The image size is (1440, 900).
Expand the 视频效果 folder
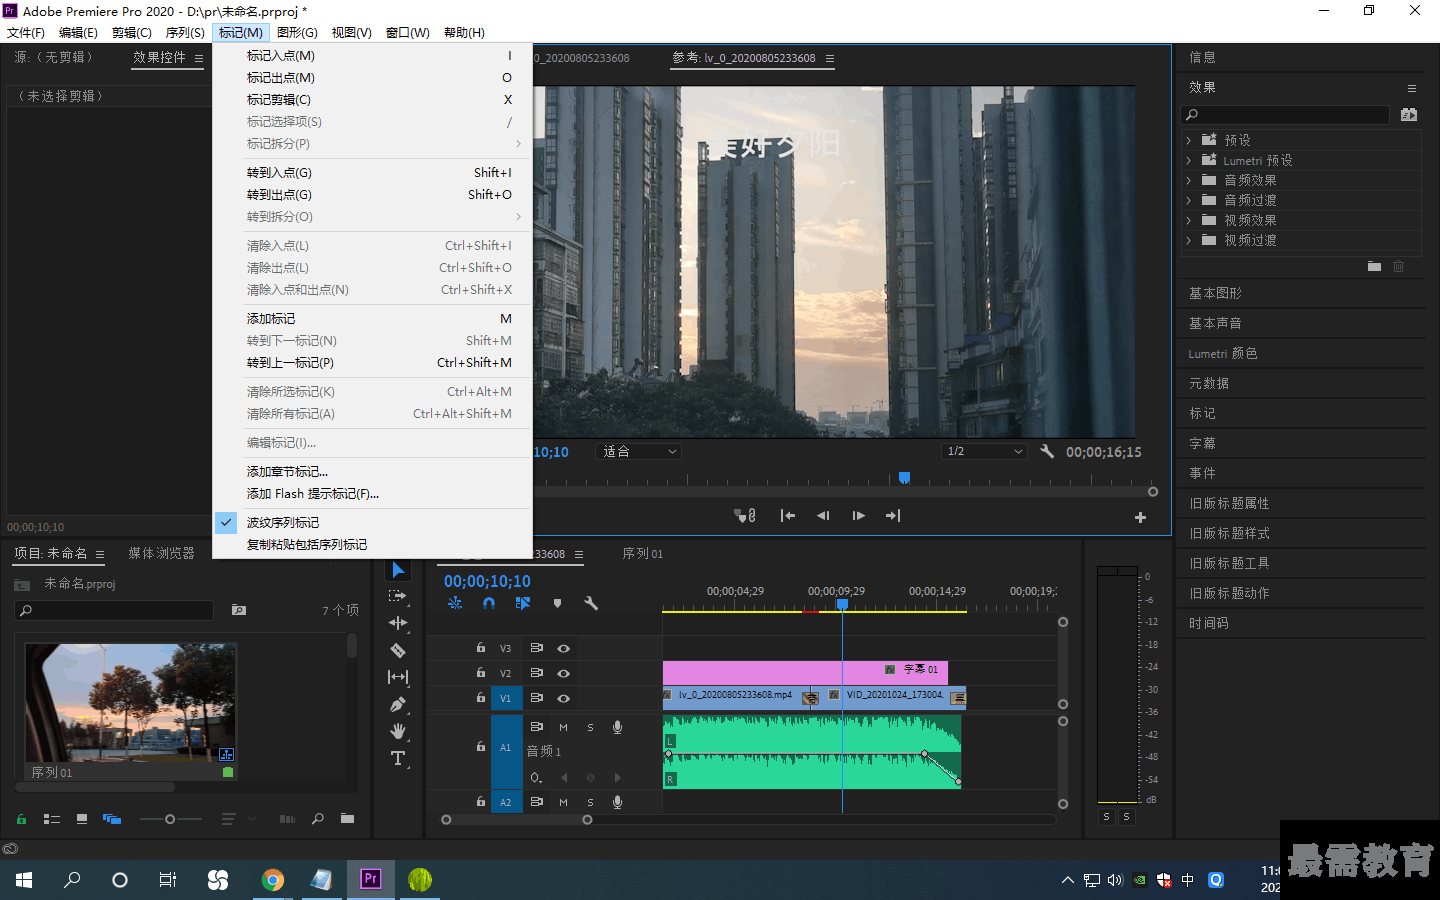(1188, 220)
